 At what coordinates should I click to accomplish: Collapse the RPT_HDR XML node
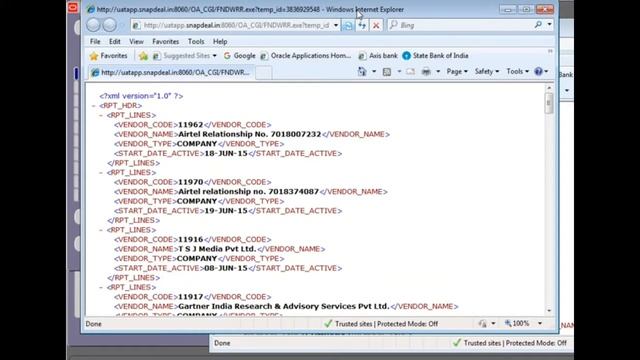pyautogui.click(x=93, y=106)
